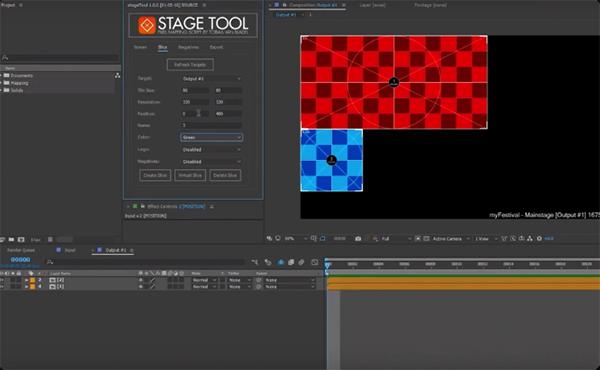Expand layer [1] properties triangle
The image size is (600, 370).
tap(26, 287)
